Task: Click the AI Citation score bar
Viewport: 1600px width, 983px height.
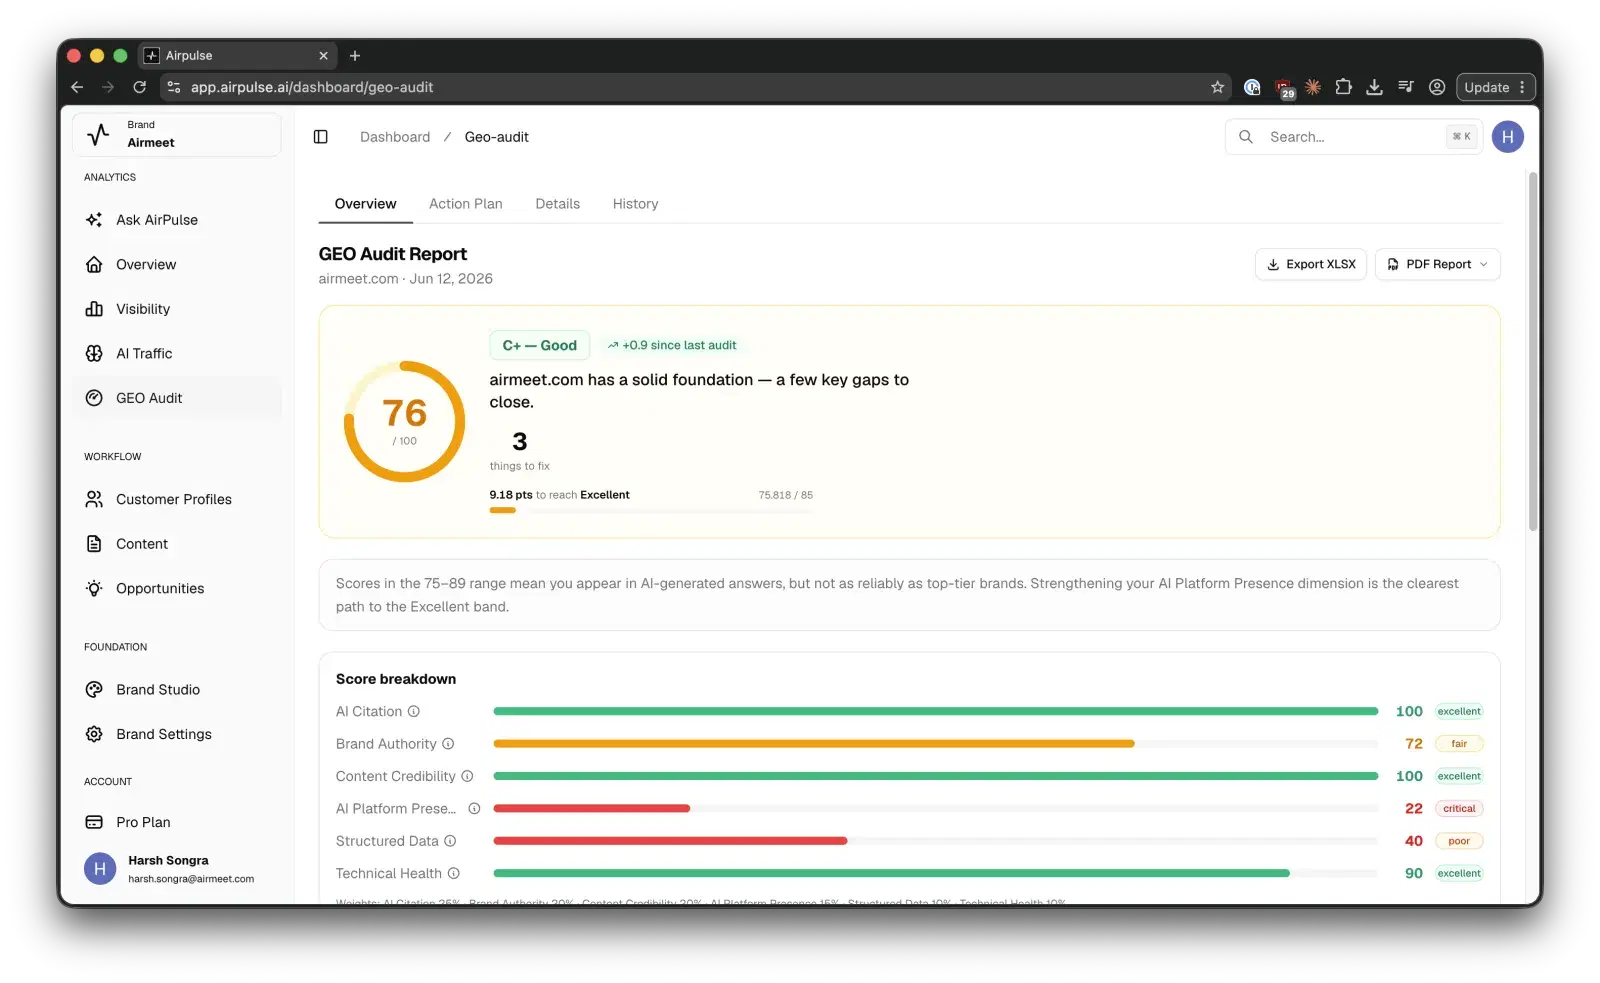Action: (936, 711)
